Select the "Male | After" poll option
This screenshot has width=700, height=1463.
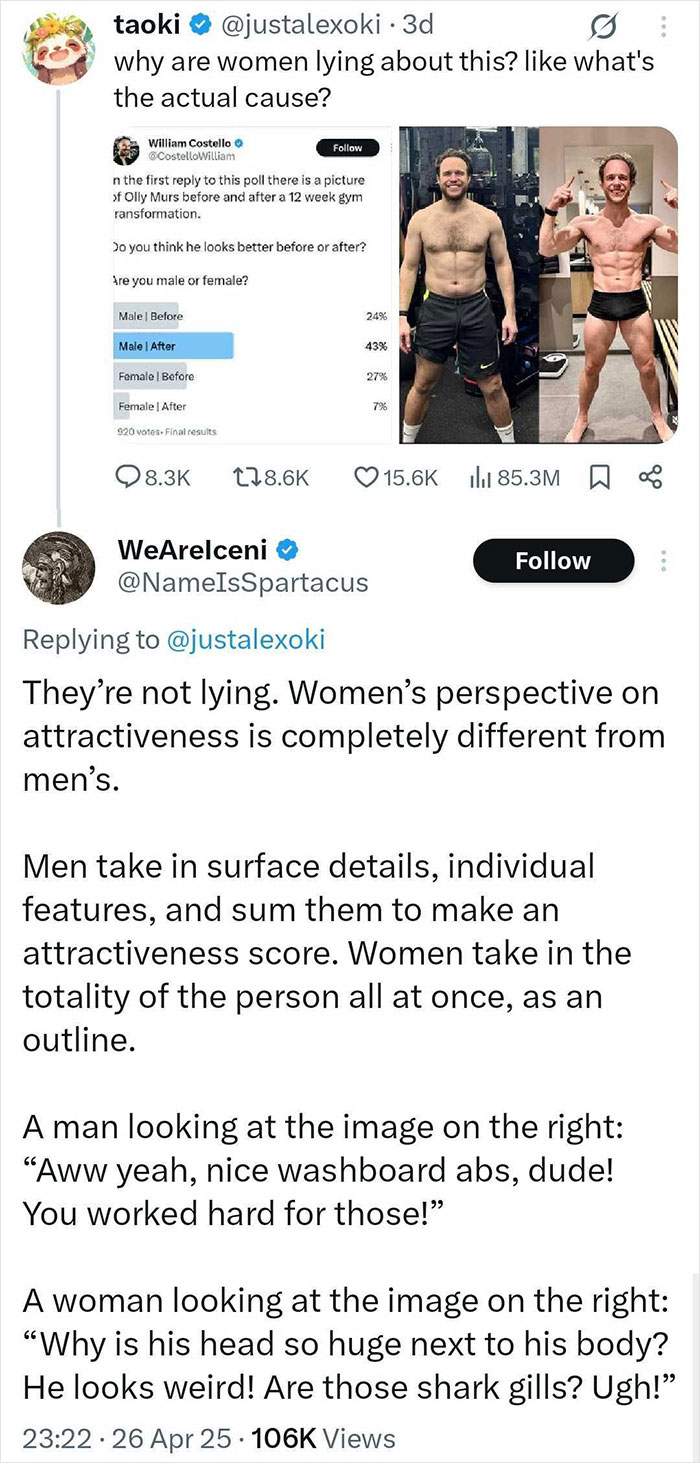point(175,346)
